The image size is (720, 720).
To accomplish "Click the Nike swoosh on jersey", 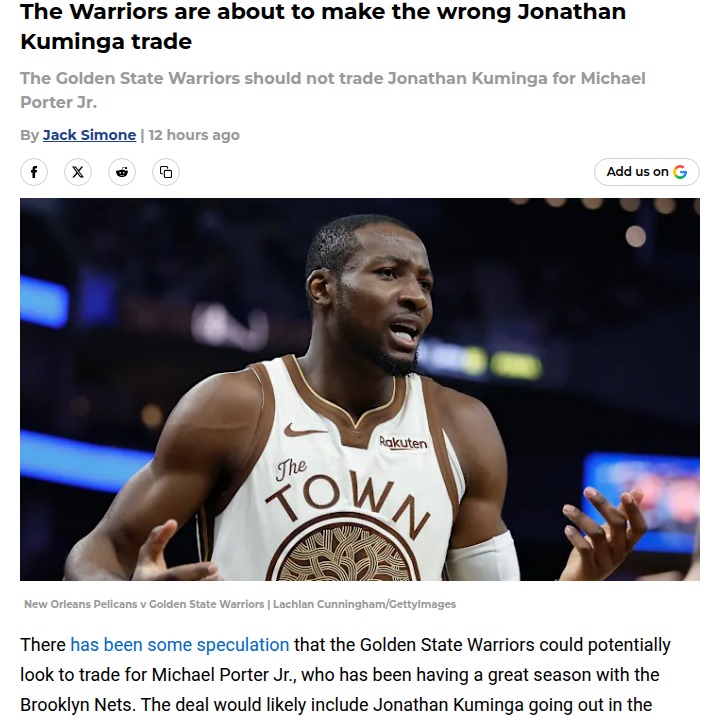I will point(304,430).
